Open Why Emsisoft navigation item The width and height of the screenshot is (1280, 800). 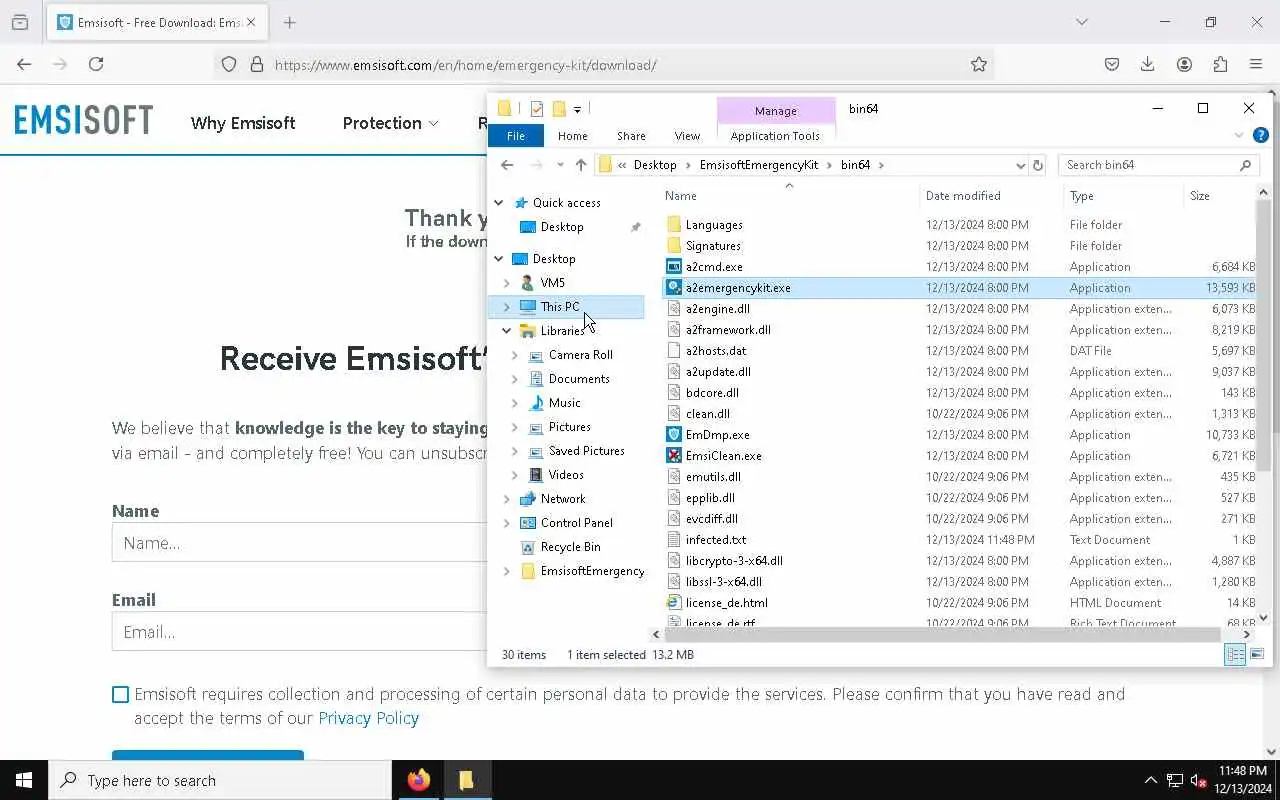[243, 123]
